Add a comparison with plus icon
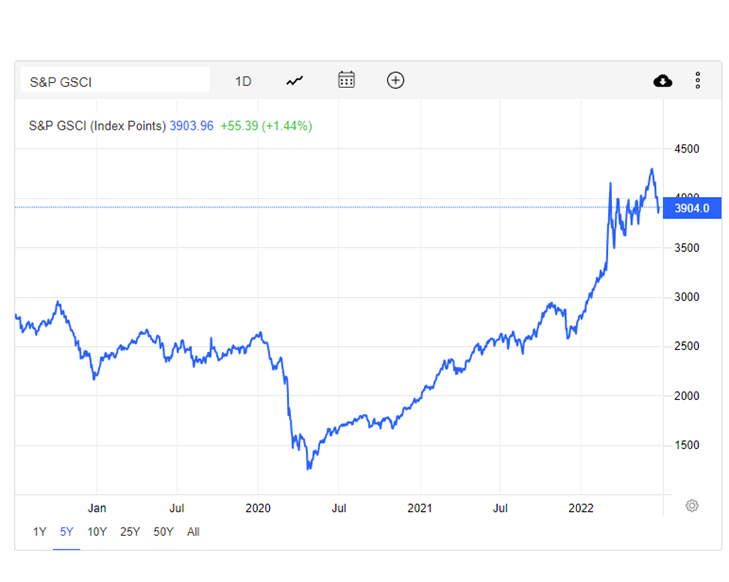729x582 pixels. point(395,80)
